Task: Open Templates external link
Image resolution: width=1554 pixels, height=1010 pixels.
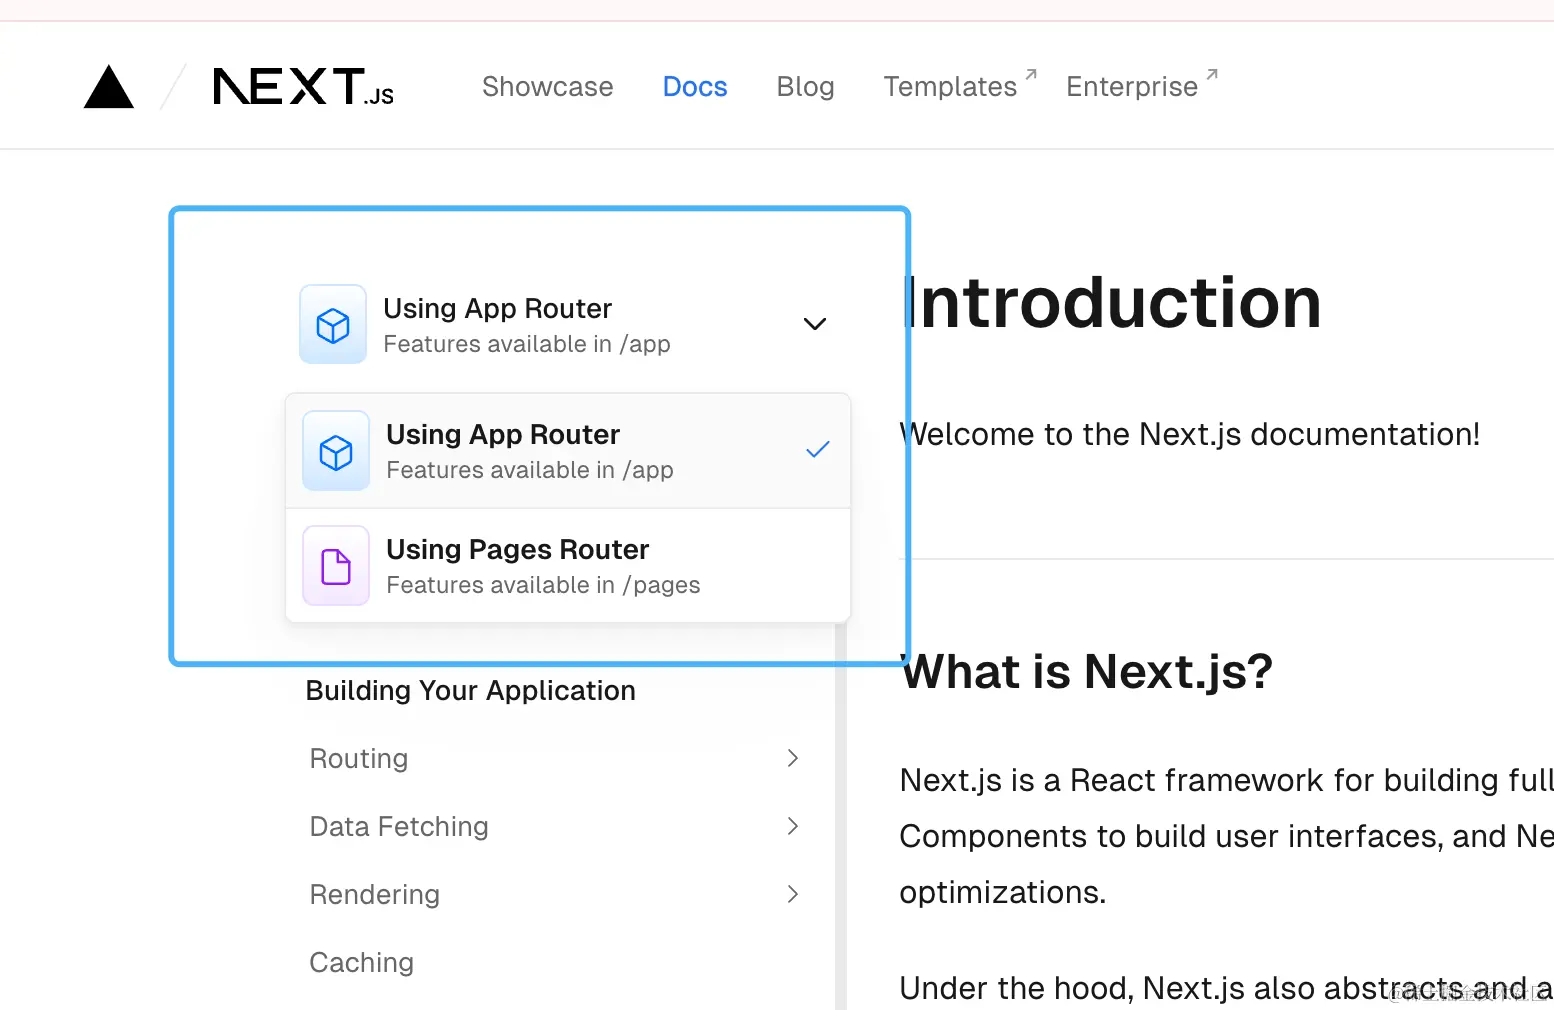Action: point(960,87)
